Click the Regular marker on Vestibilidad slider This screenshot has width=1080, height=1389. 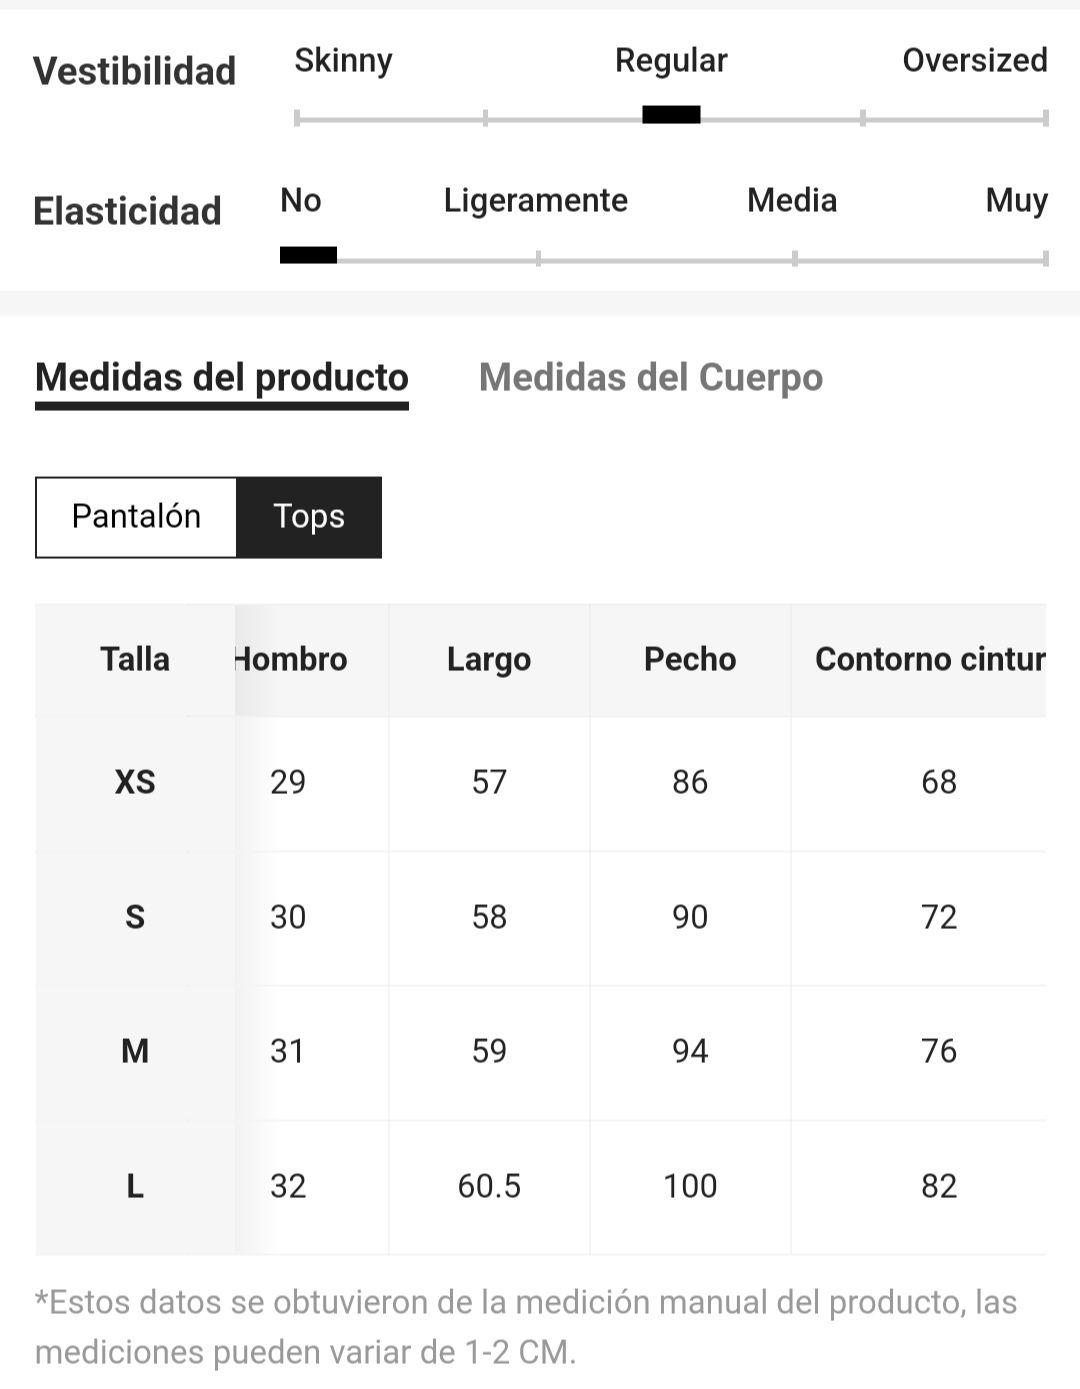(x=671, y=115)
